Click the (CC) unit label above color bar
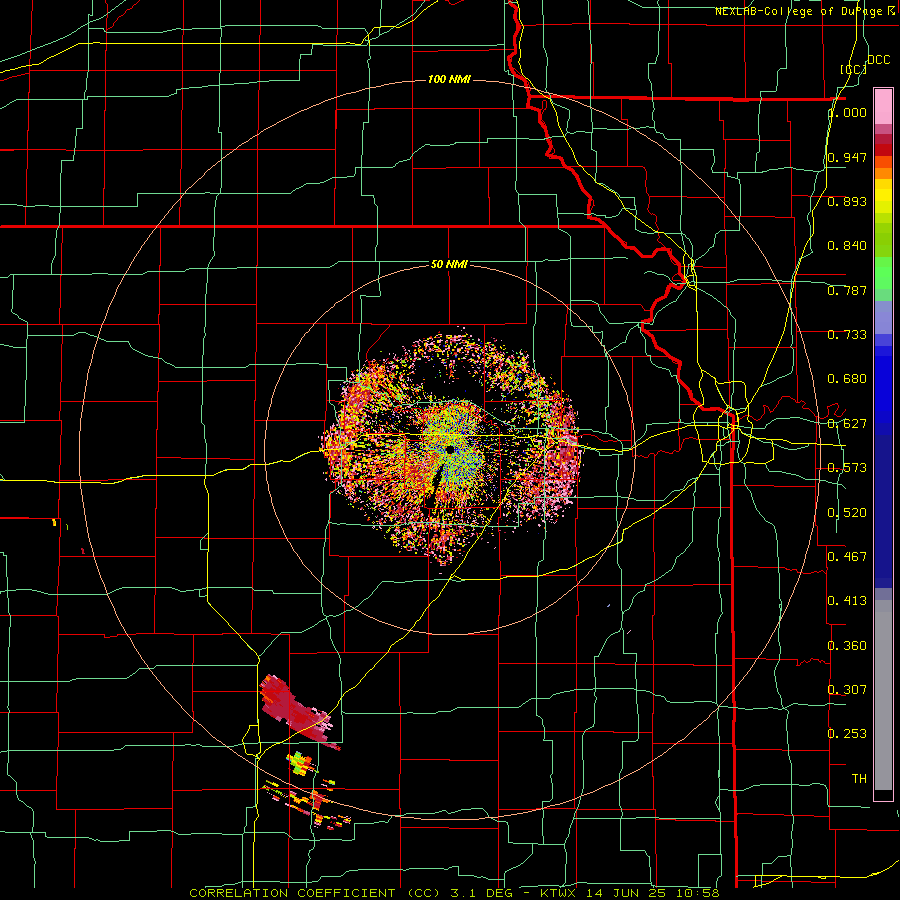This screenshot has width=900, height=900. pyautogui.click(x=854, y=69)
